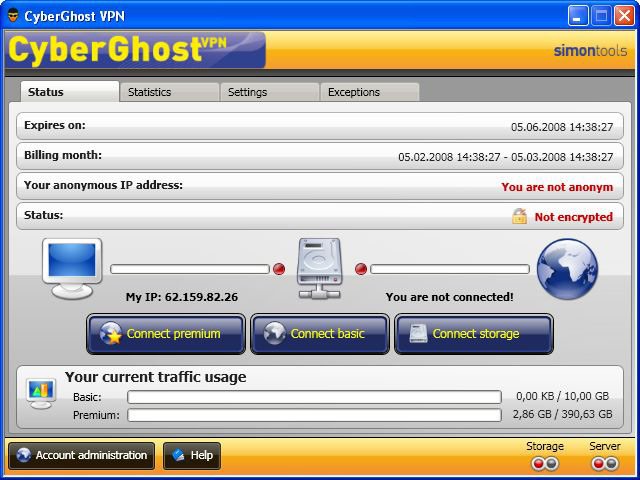Open the Help button
Viewport: 640px width, 480px height.
[x=192, y=456]
